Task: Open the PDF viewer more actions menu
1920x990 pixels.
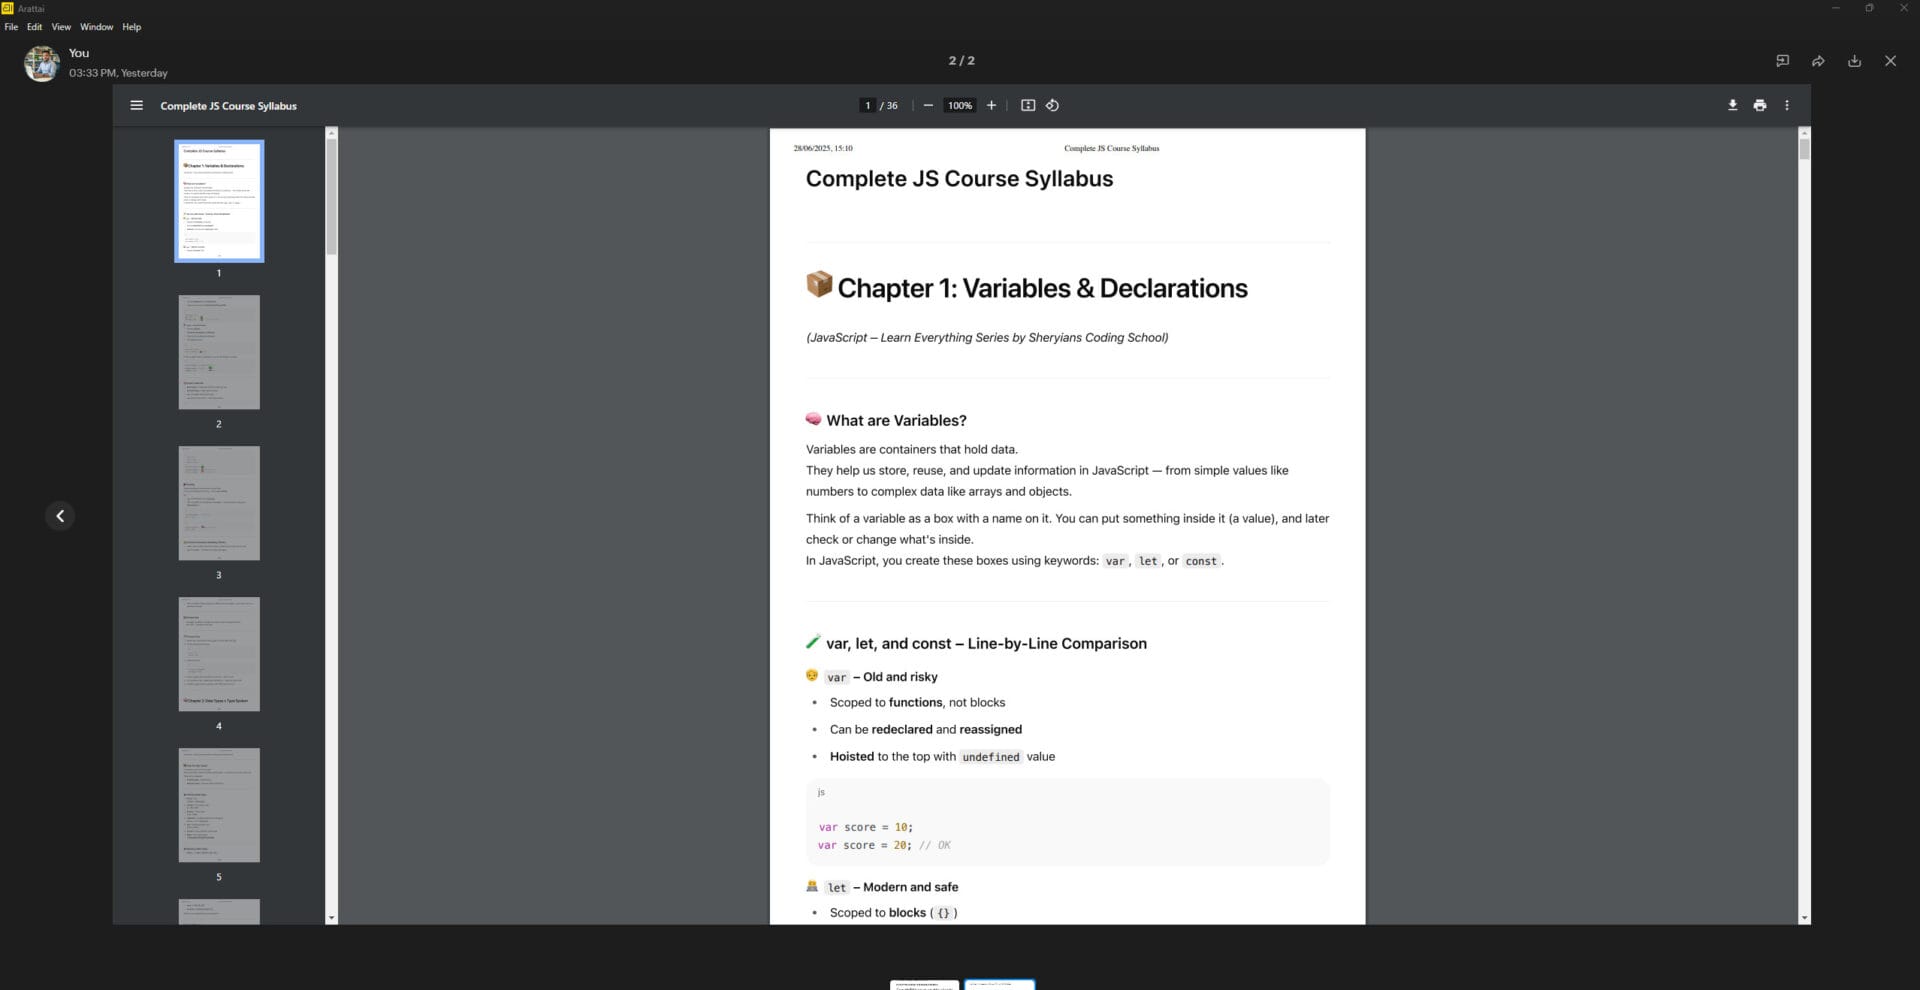Action: click(1787, 105)
